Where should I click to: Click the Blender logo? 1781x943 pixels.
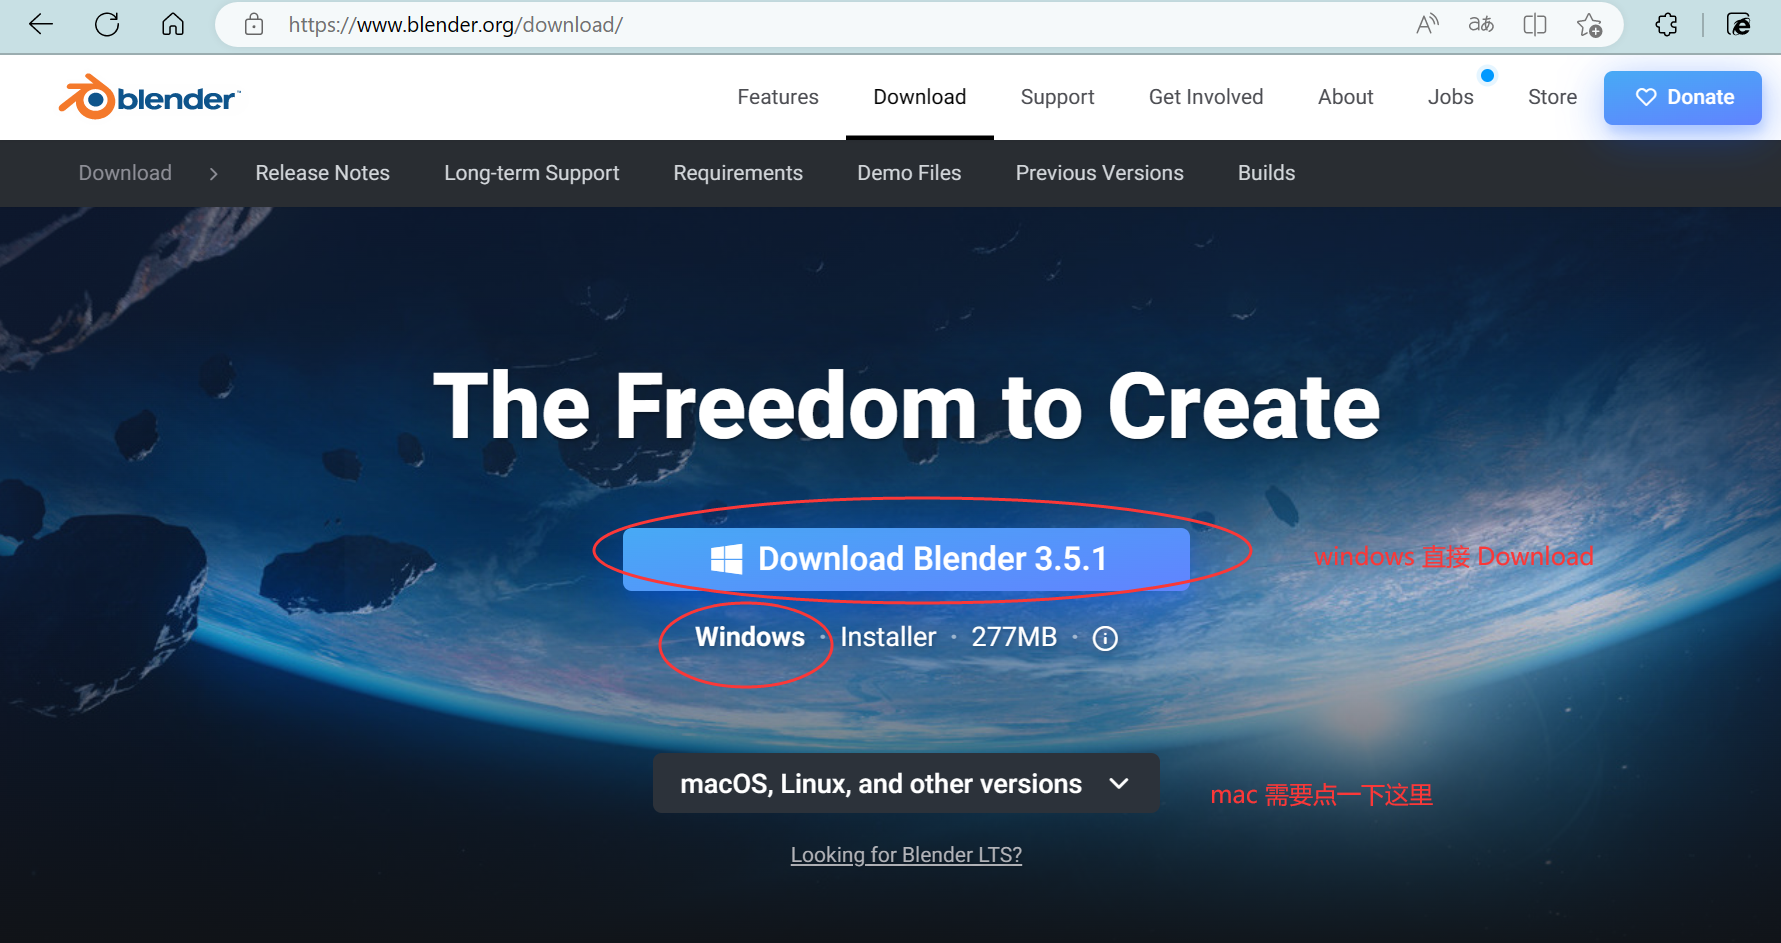[x=150, y=97]
